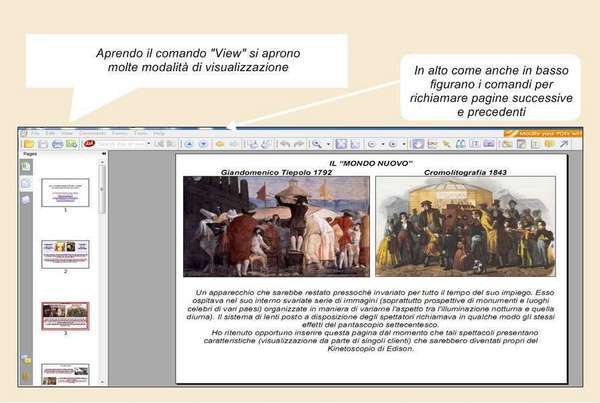Click the 'IL "MONDO NUOVO"' page title
Viewport: 600px width, 403px height.
tap(371, 164)
